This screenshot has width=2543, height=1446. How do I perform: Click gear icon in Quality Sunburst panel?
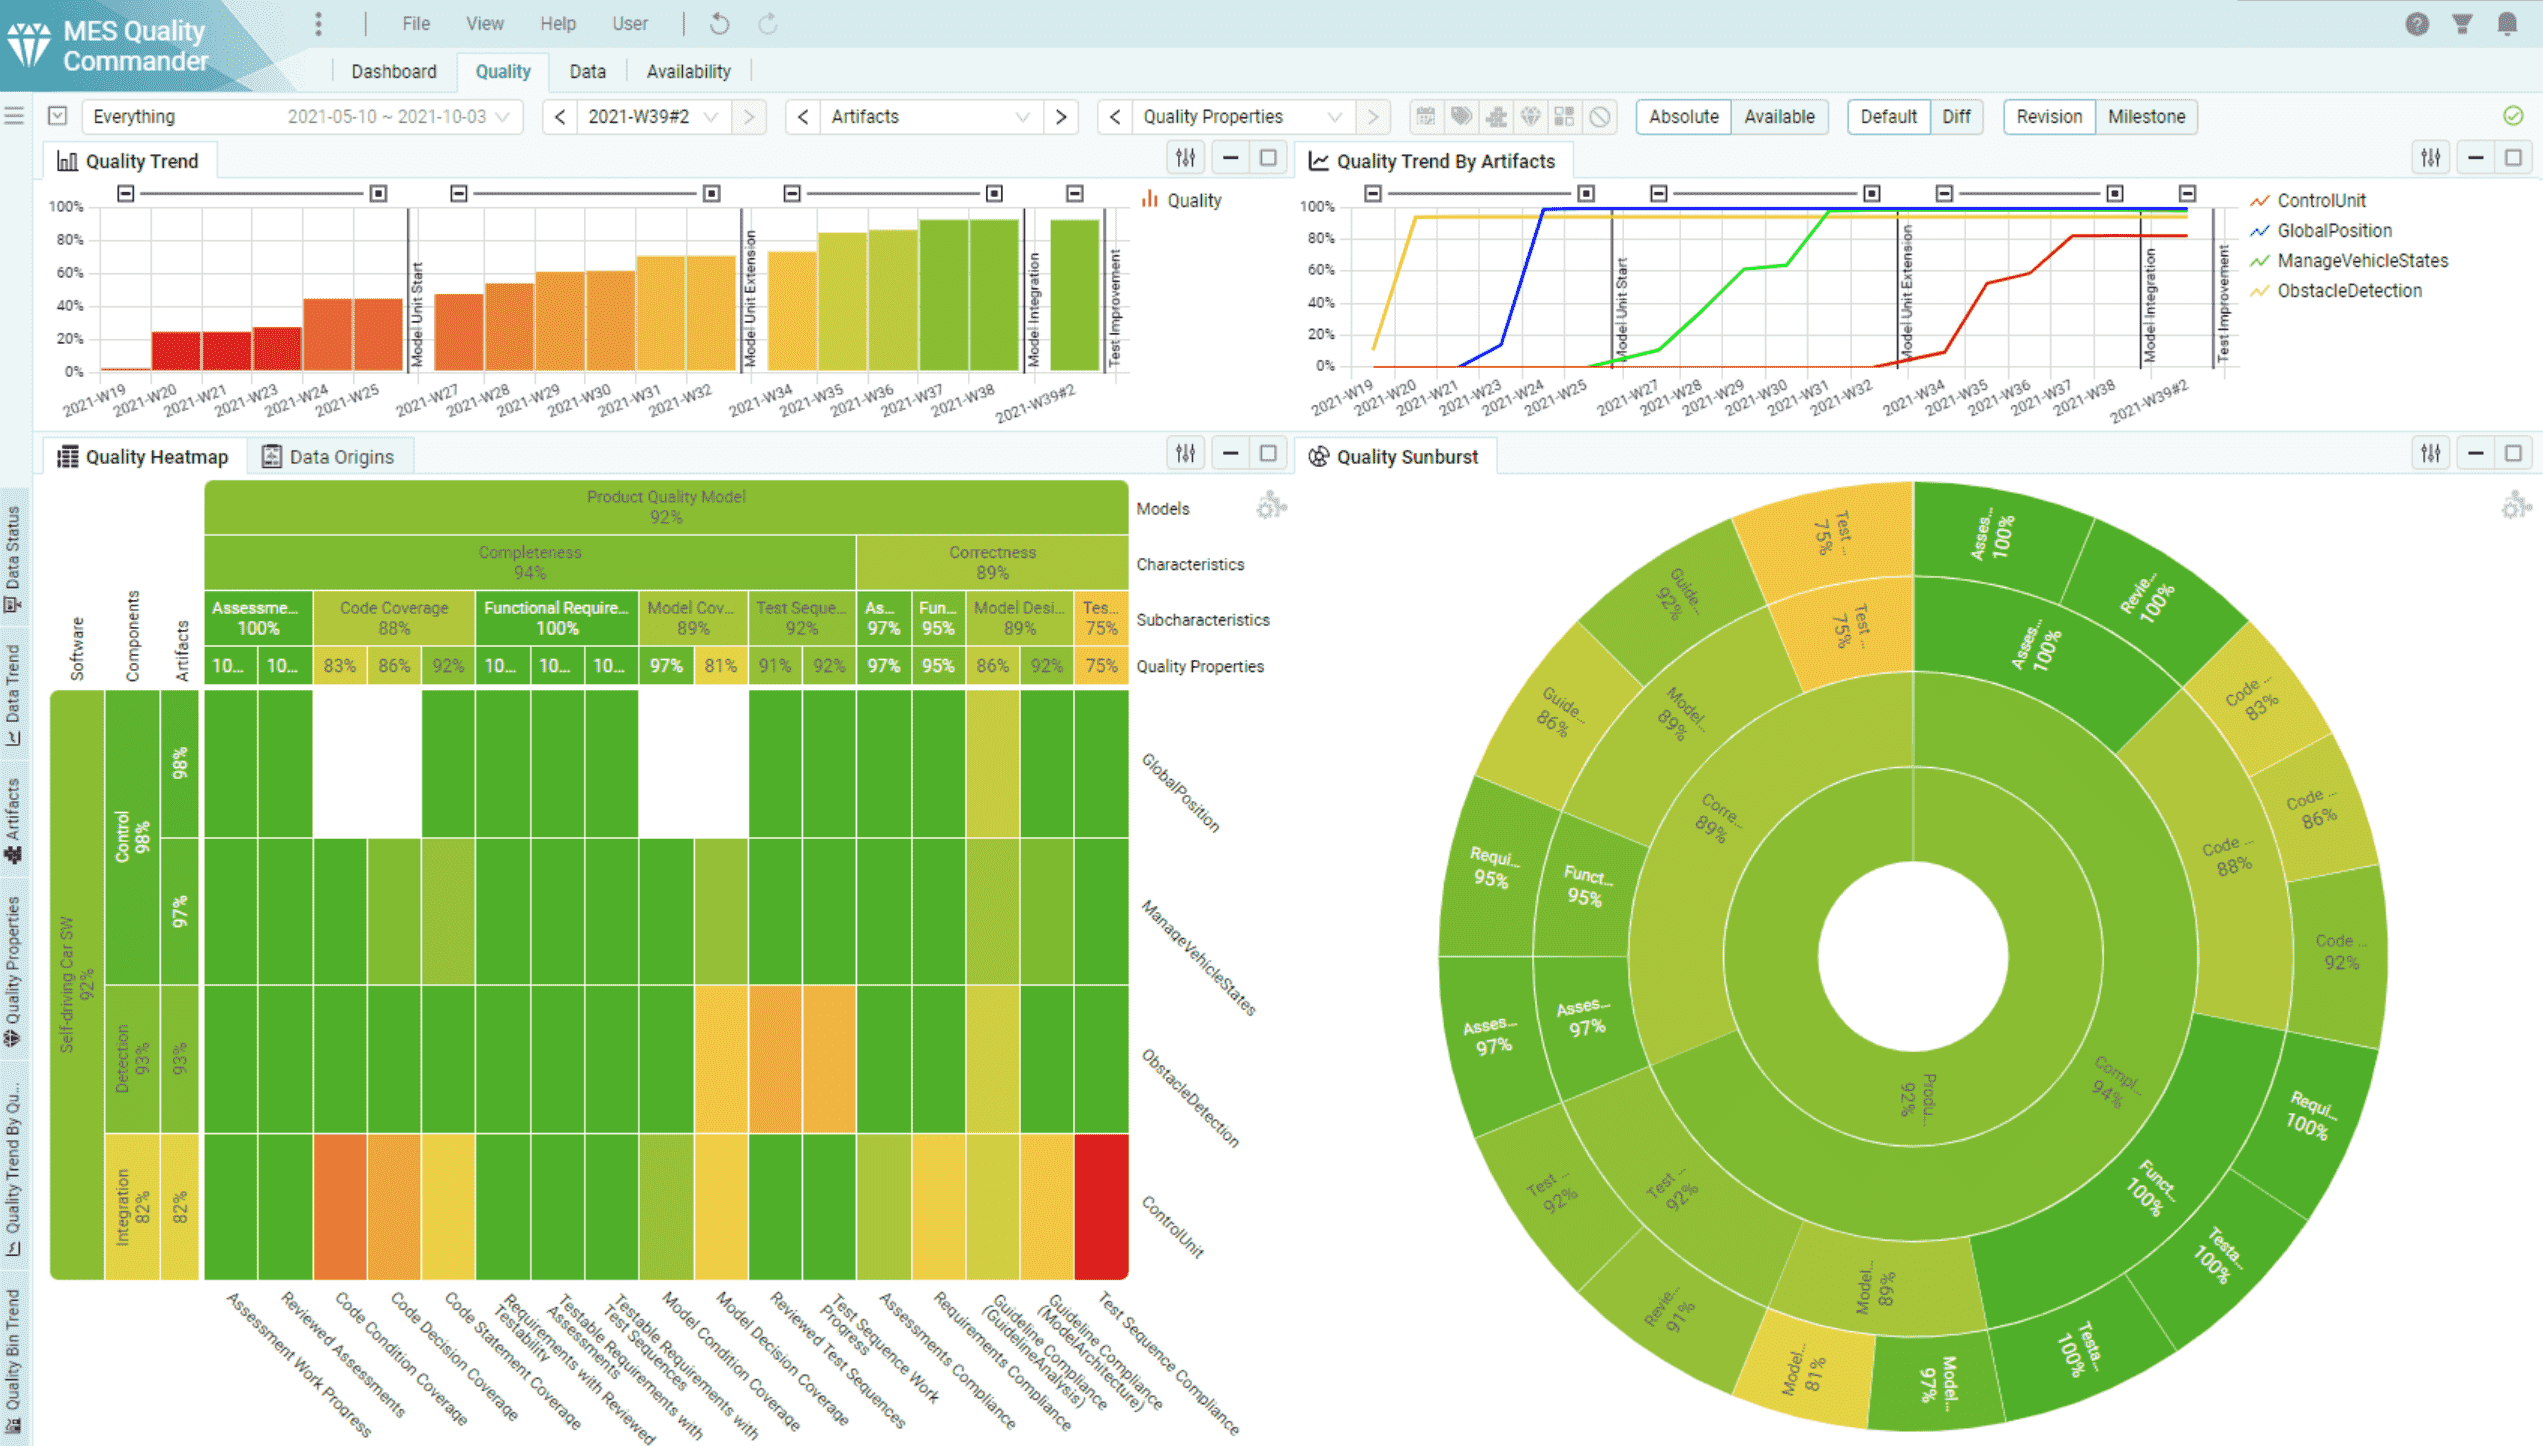pos(2514,506)
